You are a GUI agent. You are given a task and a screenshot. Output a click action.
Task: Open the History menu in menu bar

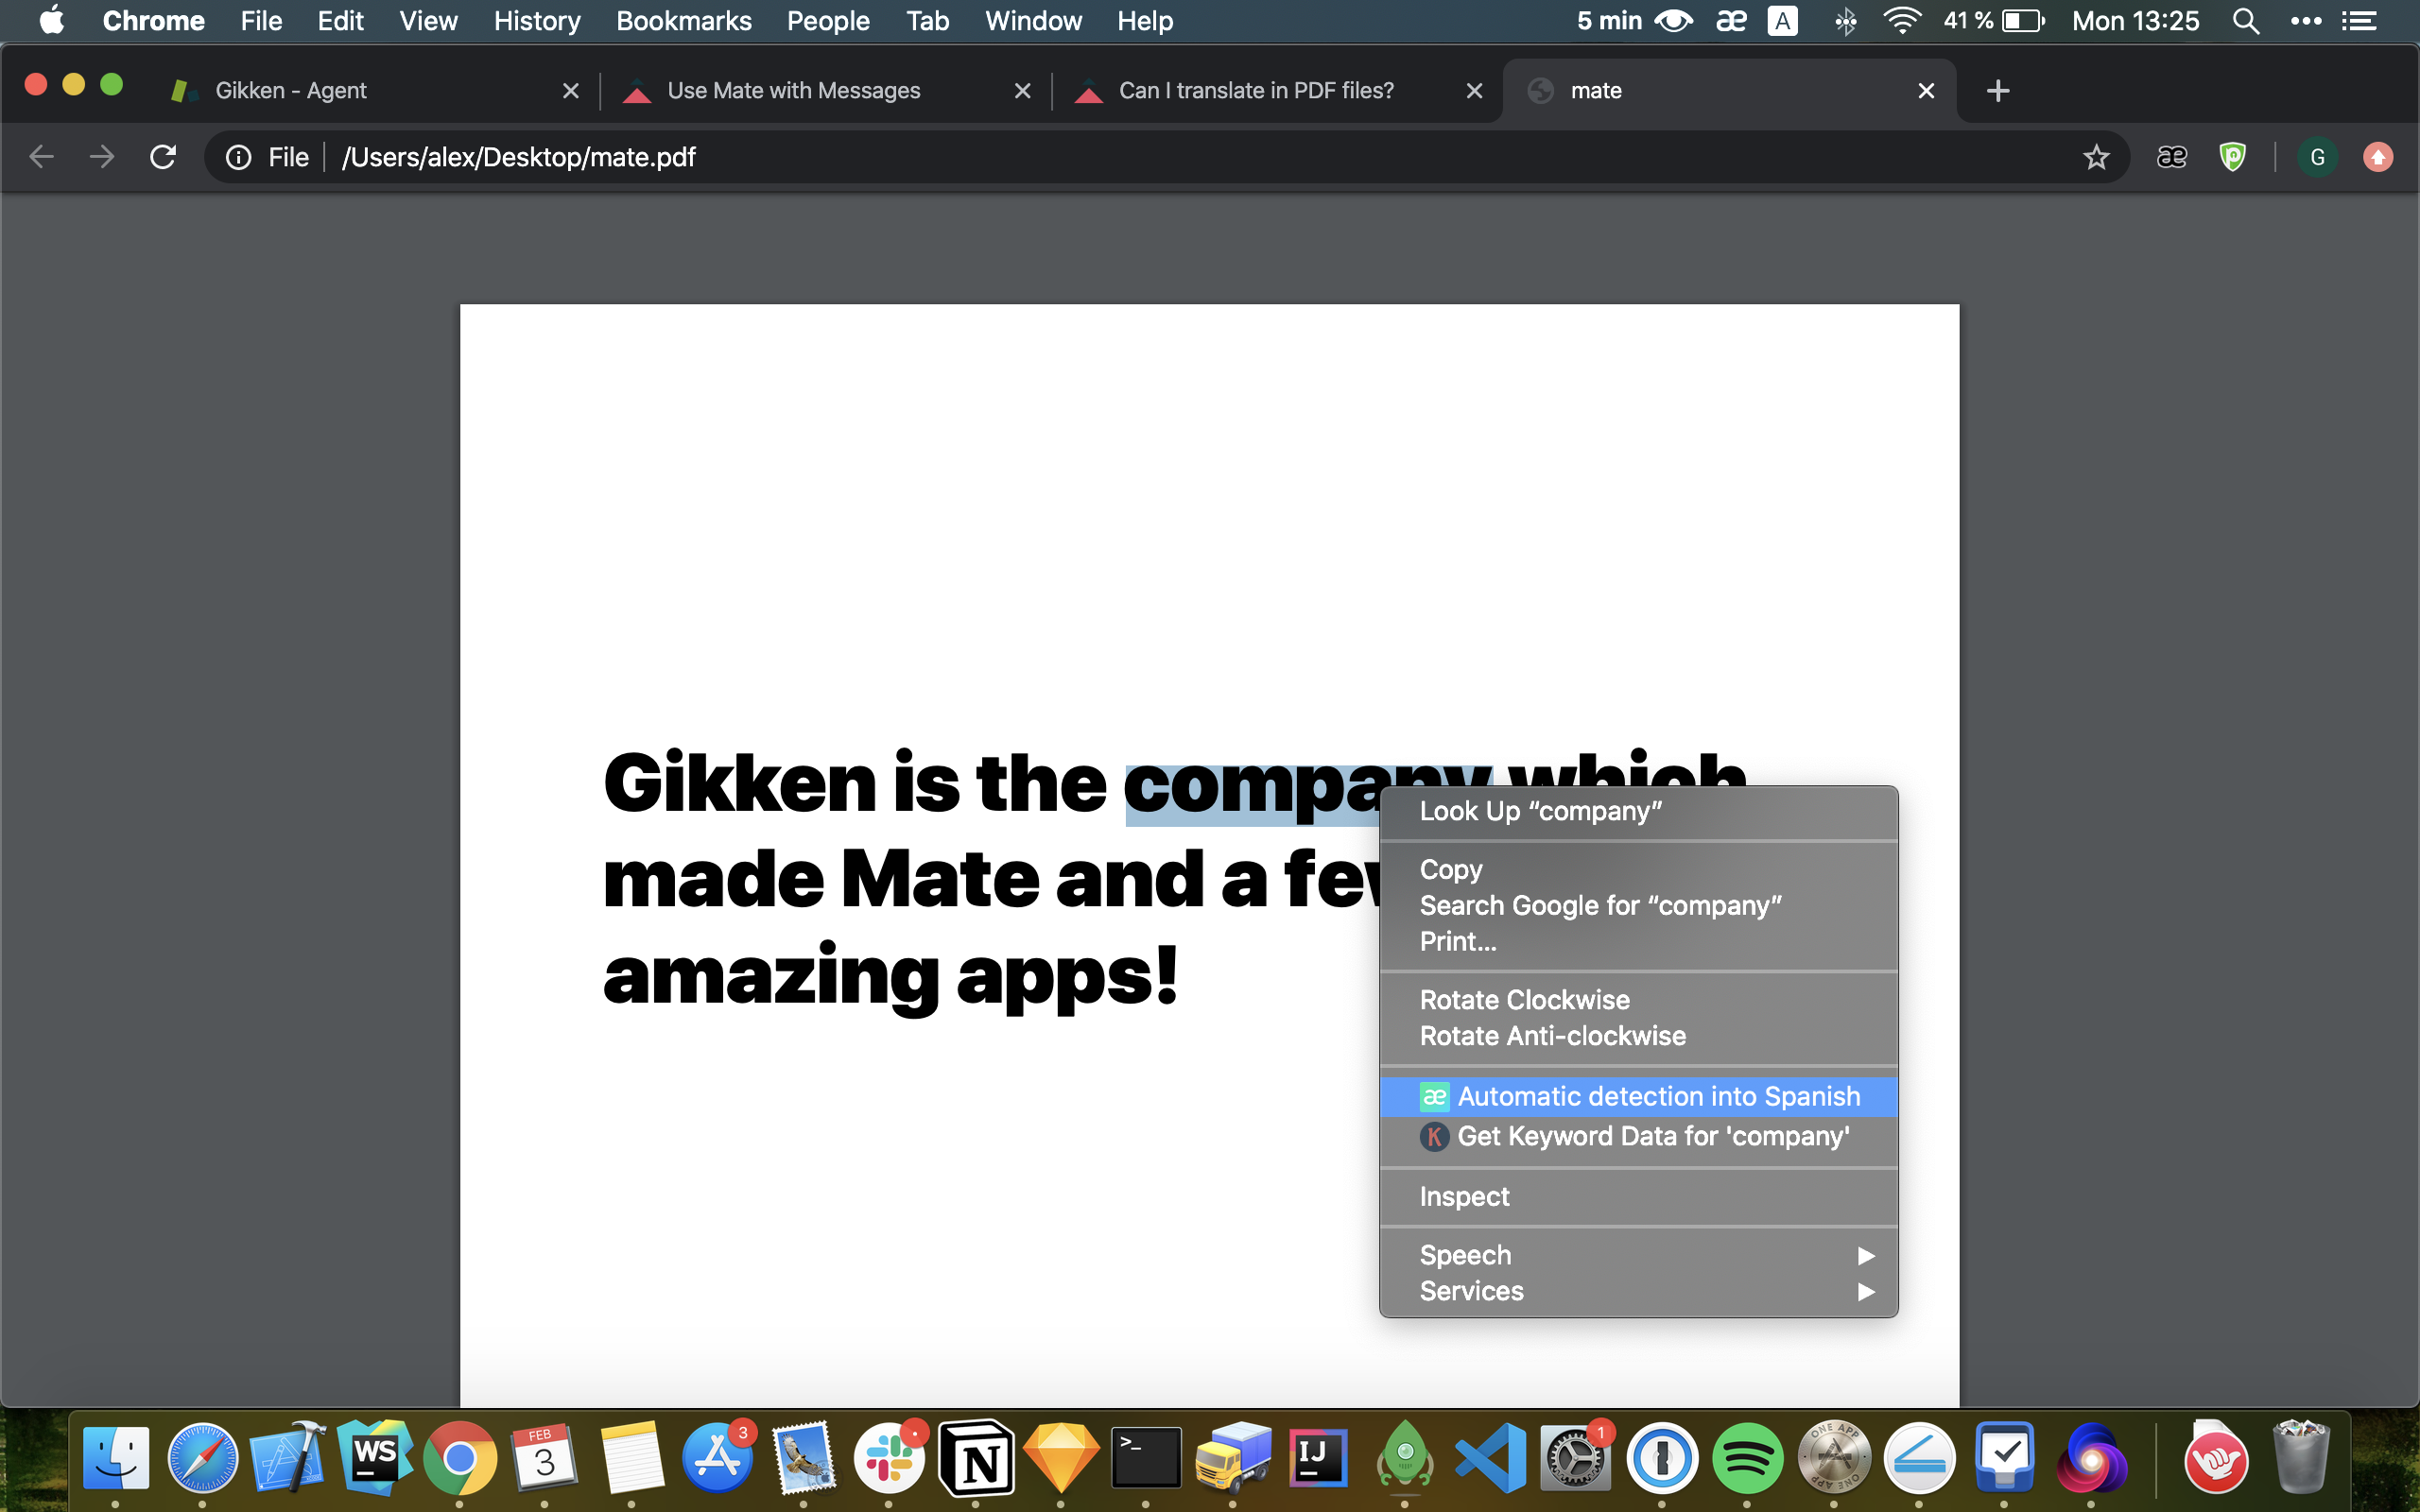point(537,21)
